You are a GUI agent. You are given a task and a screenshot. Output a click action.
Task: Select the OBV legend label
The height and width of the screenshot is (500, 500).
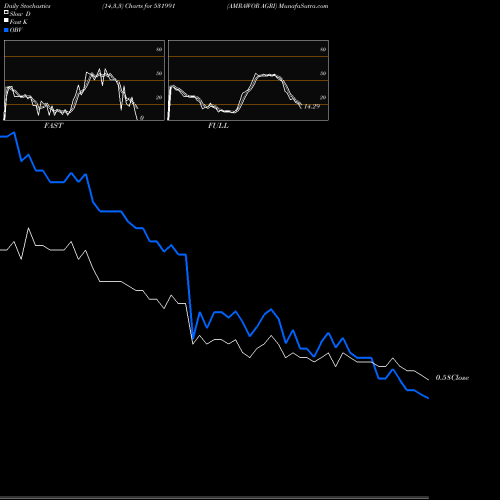point(16,30)
